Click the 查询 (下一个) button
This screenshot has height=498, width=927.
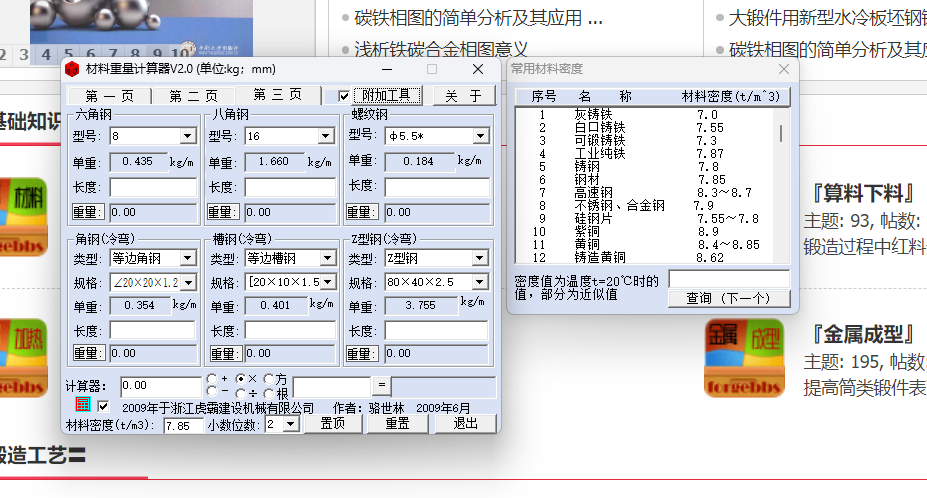click(729, 298)
